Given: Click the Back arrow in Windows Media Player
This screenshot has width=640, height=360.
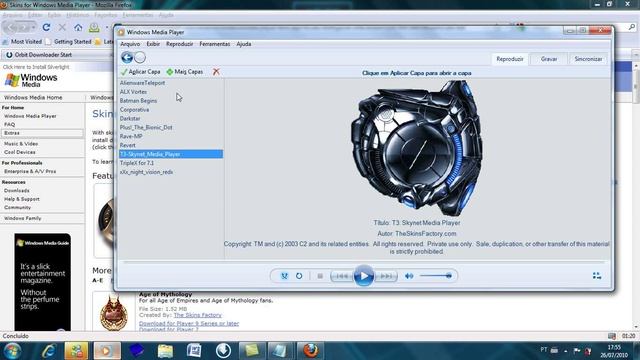Looking at the screenshot, I should (127, 58).
